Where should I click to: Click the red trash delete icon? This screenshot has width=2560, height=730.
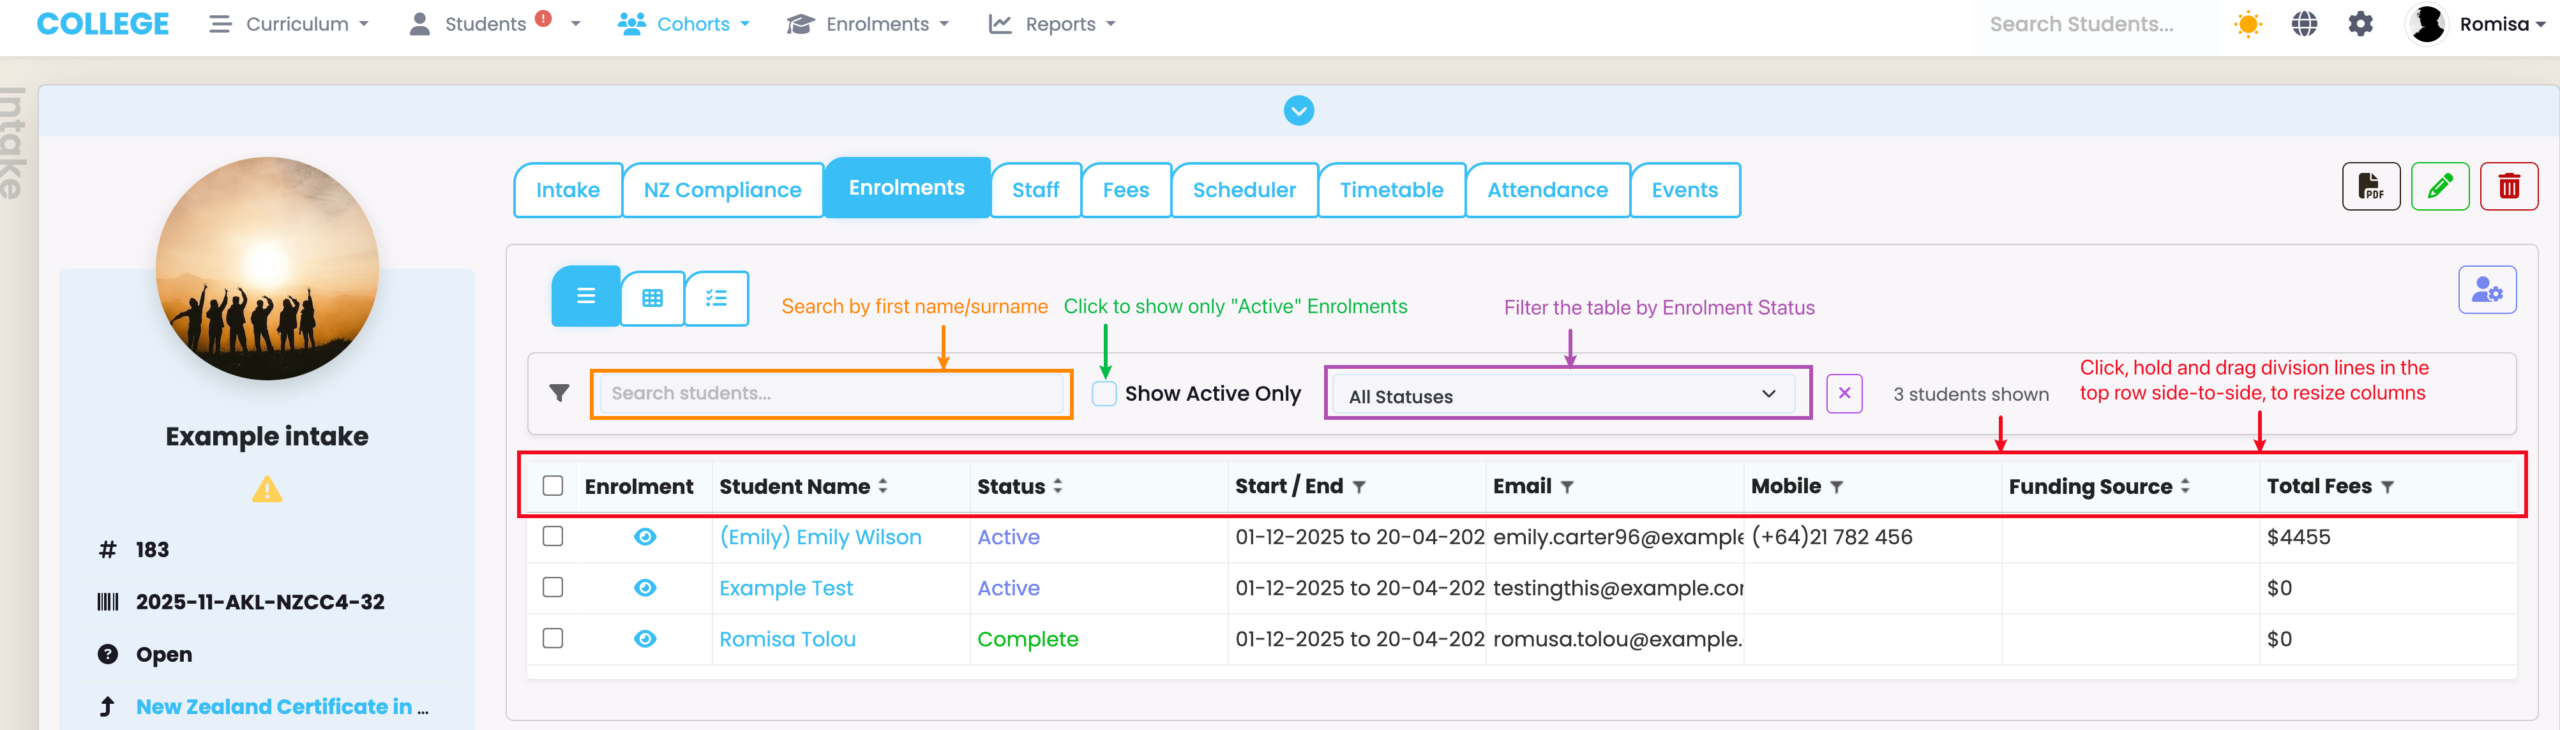pyautogui.click(x=2508, y=187)
